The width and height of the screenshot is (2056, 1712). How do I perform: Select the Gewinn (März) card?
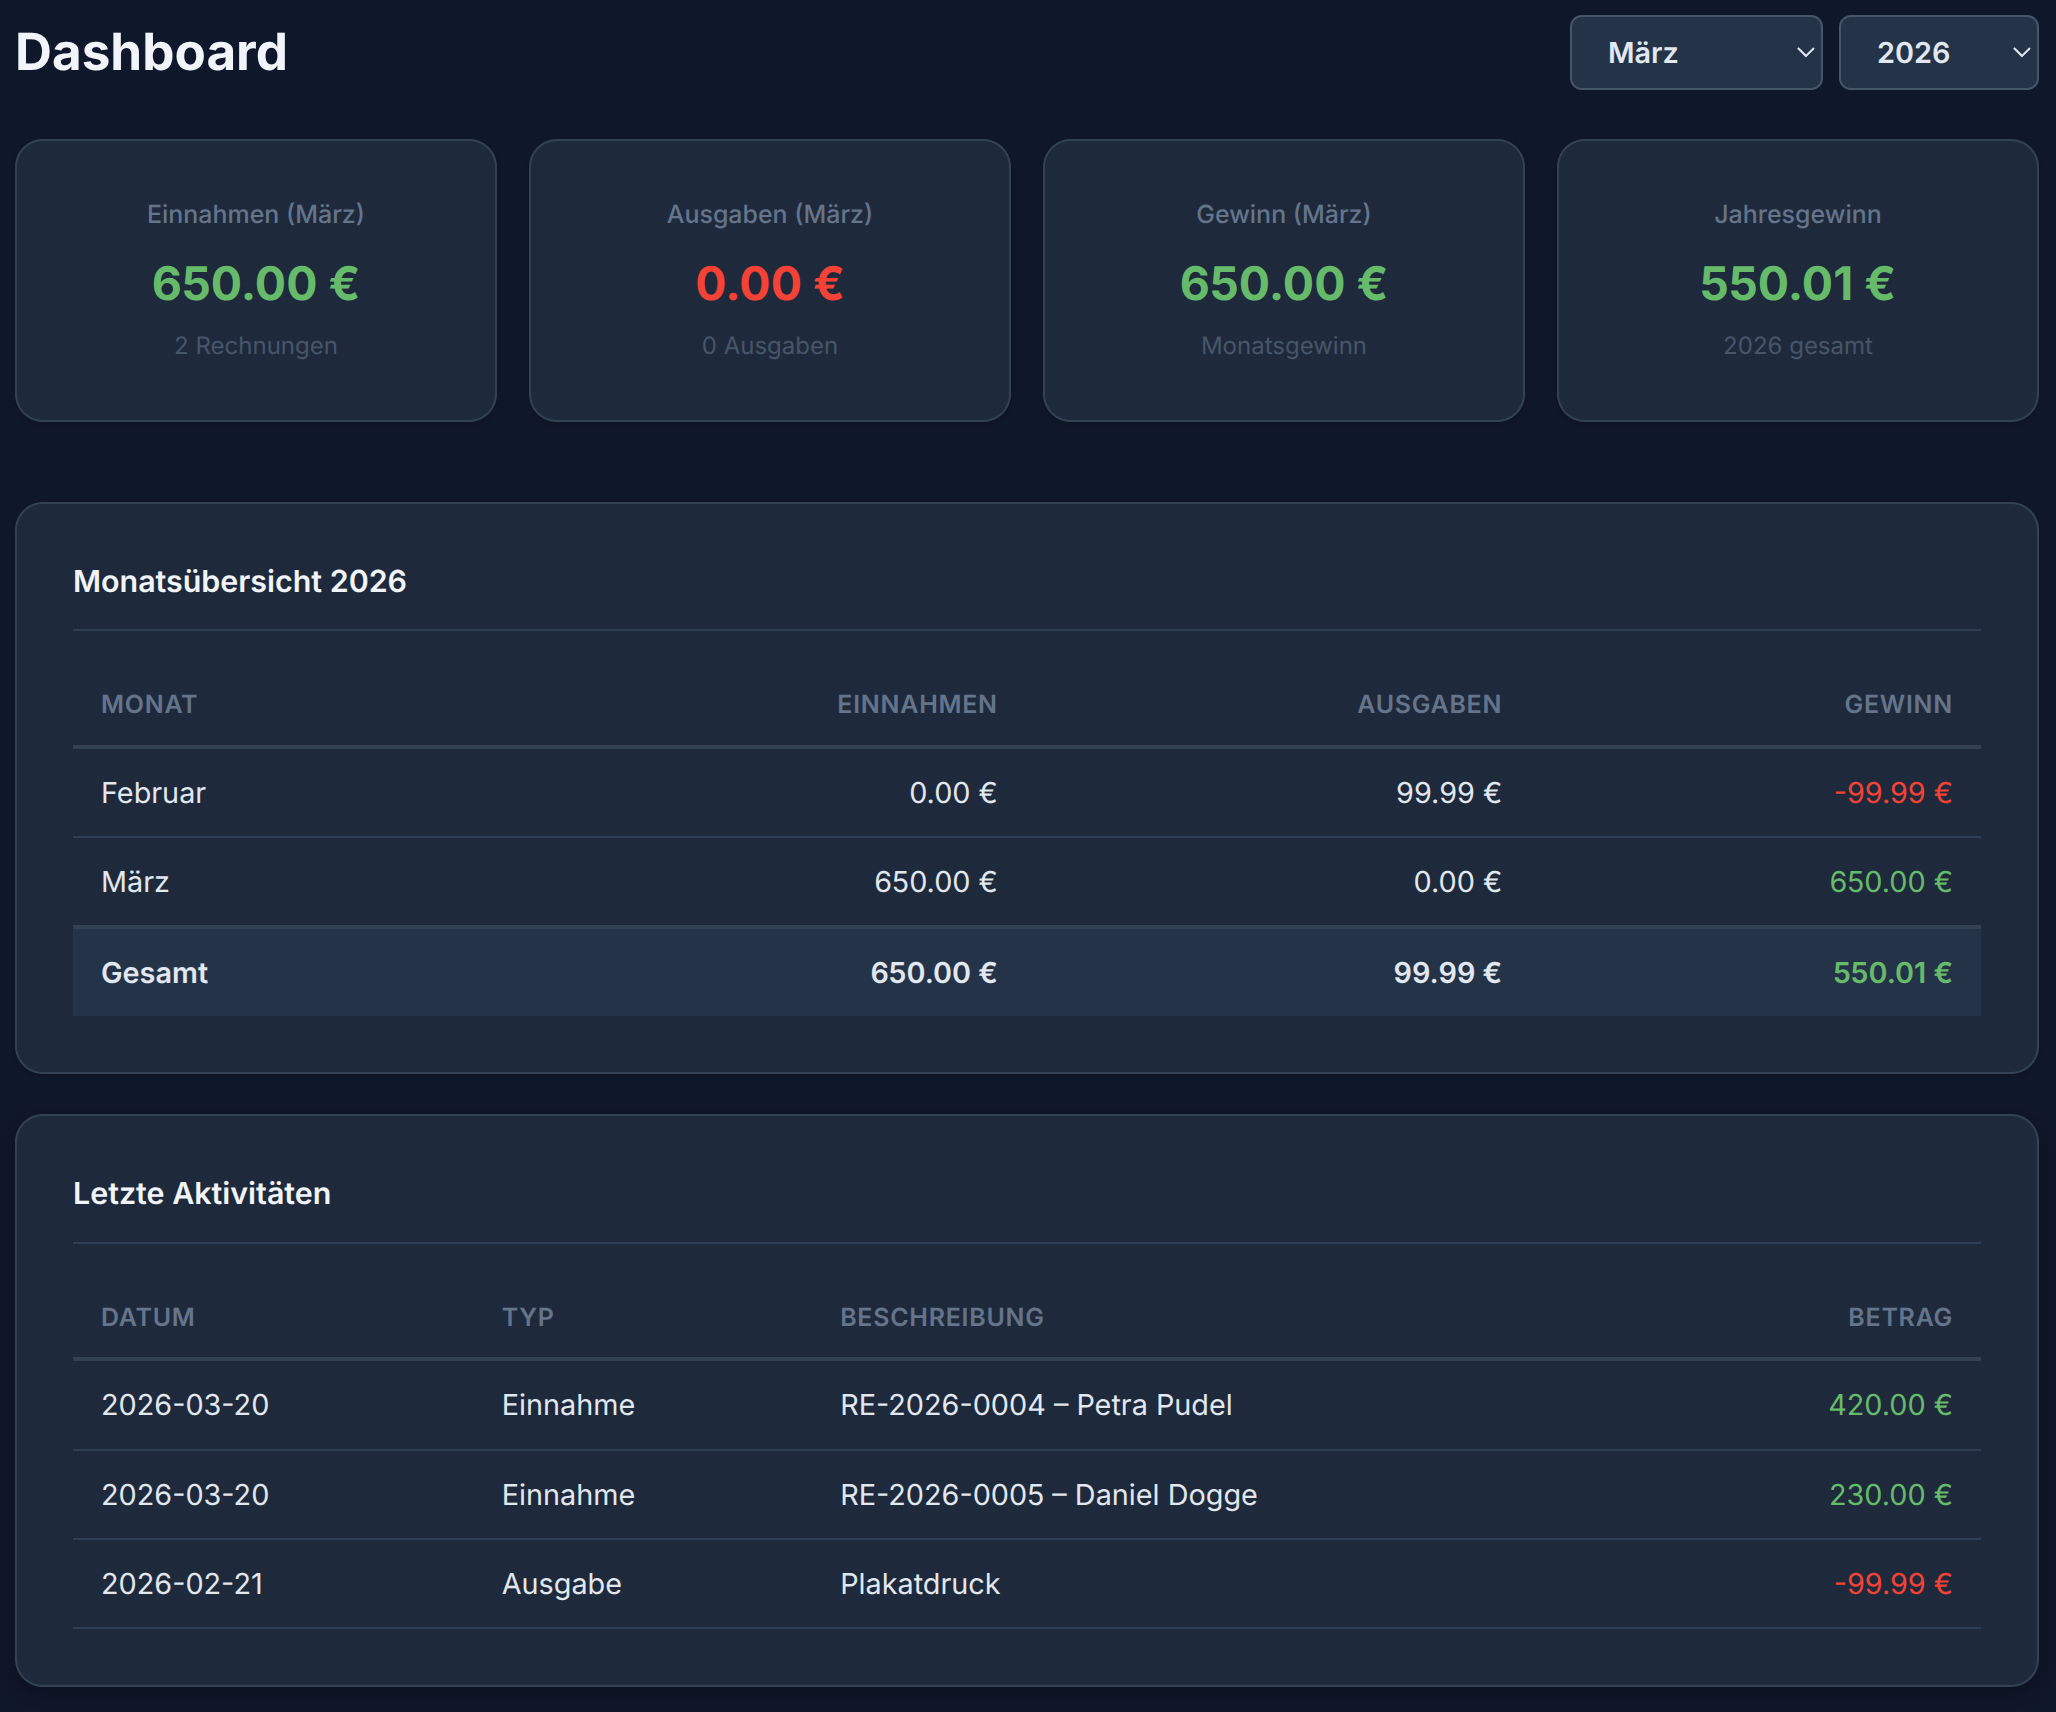click(1283, 280)
